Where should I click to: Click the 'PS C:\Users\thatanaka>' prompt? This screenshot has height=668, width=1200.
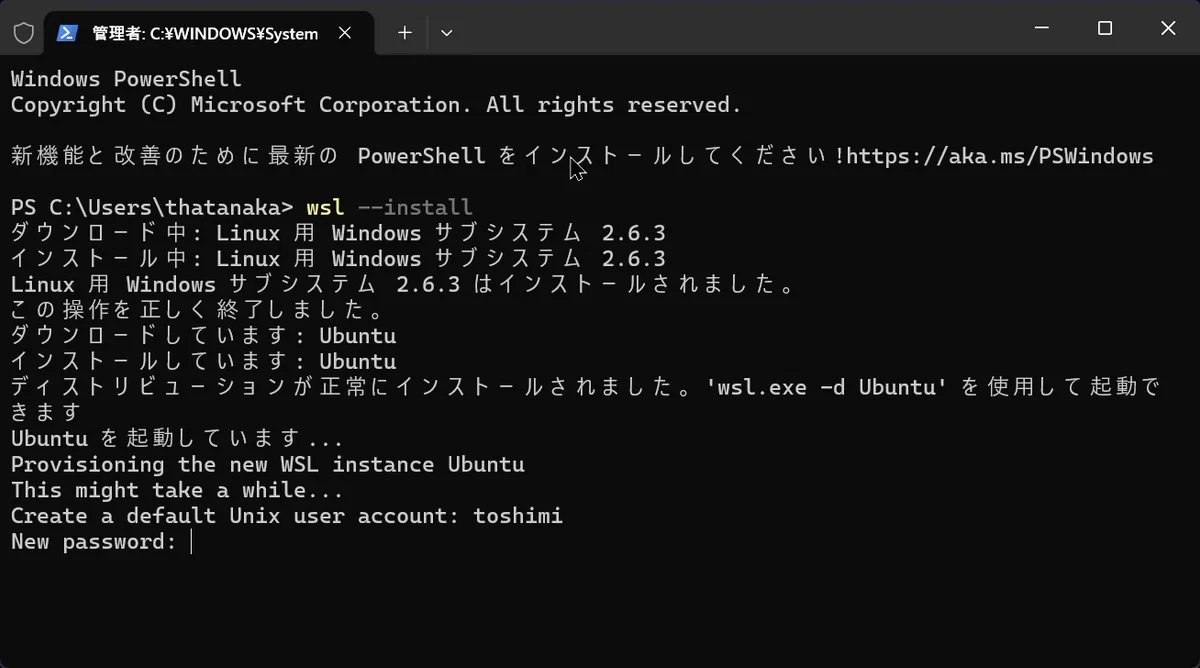tap(152, 207)
